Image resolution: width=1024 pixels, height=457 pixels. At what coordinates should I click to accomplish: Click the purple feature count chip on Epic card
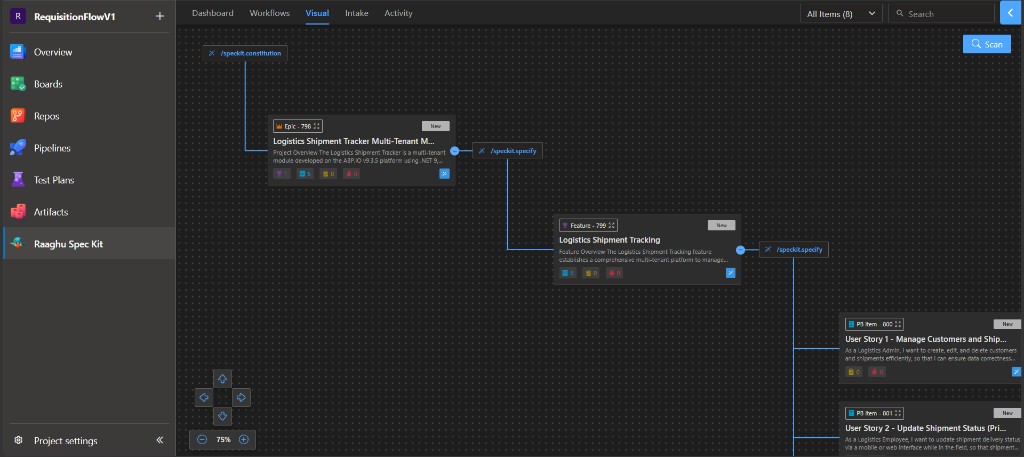click(282, 174)
